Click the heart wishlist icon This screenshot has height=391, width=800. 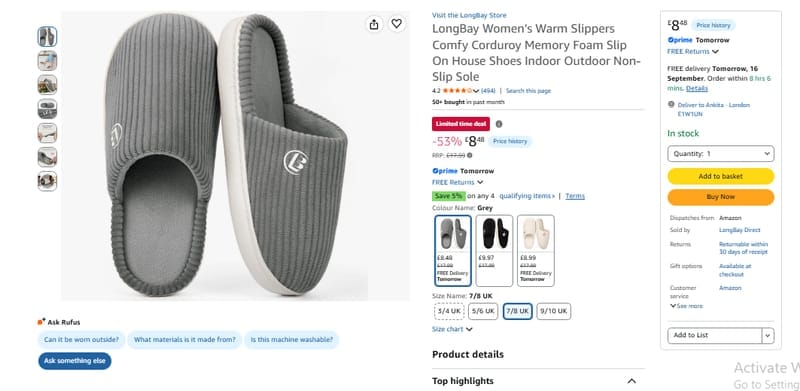[396, 23]
